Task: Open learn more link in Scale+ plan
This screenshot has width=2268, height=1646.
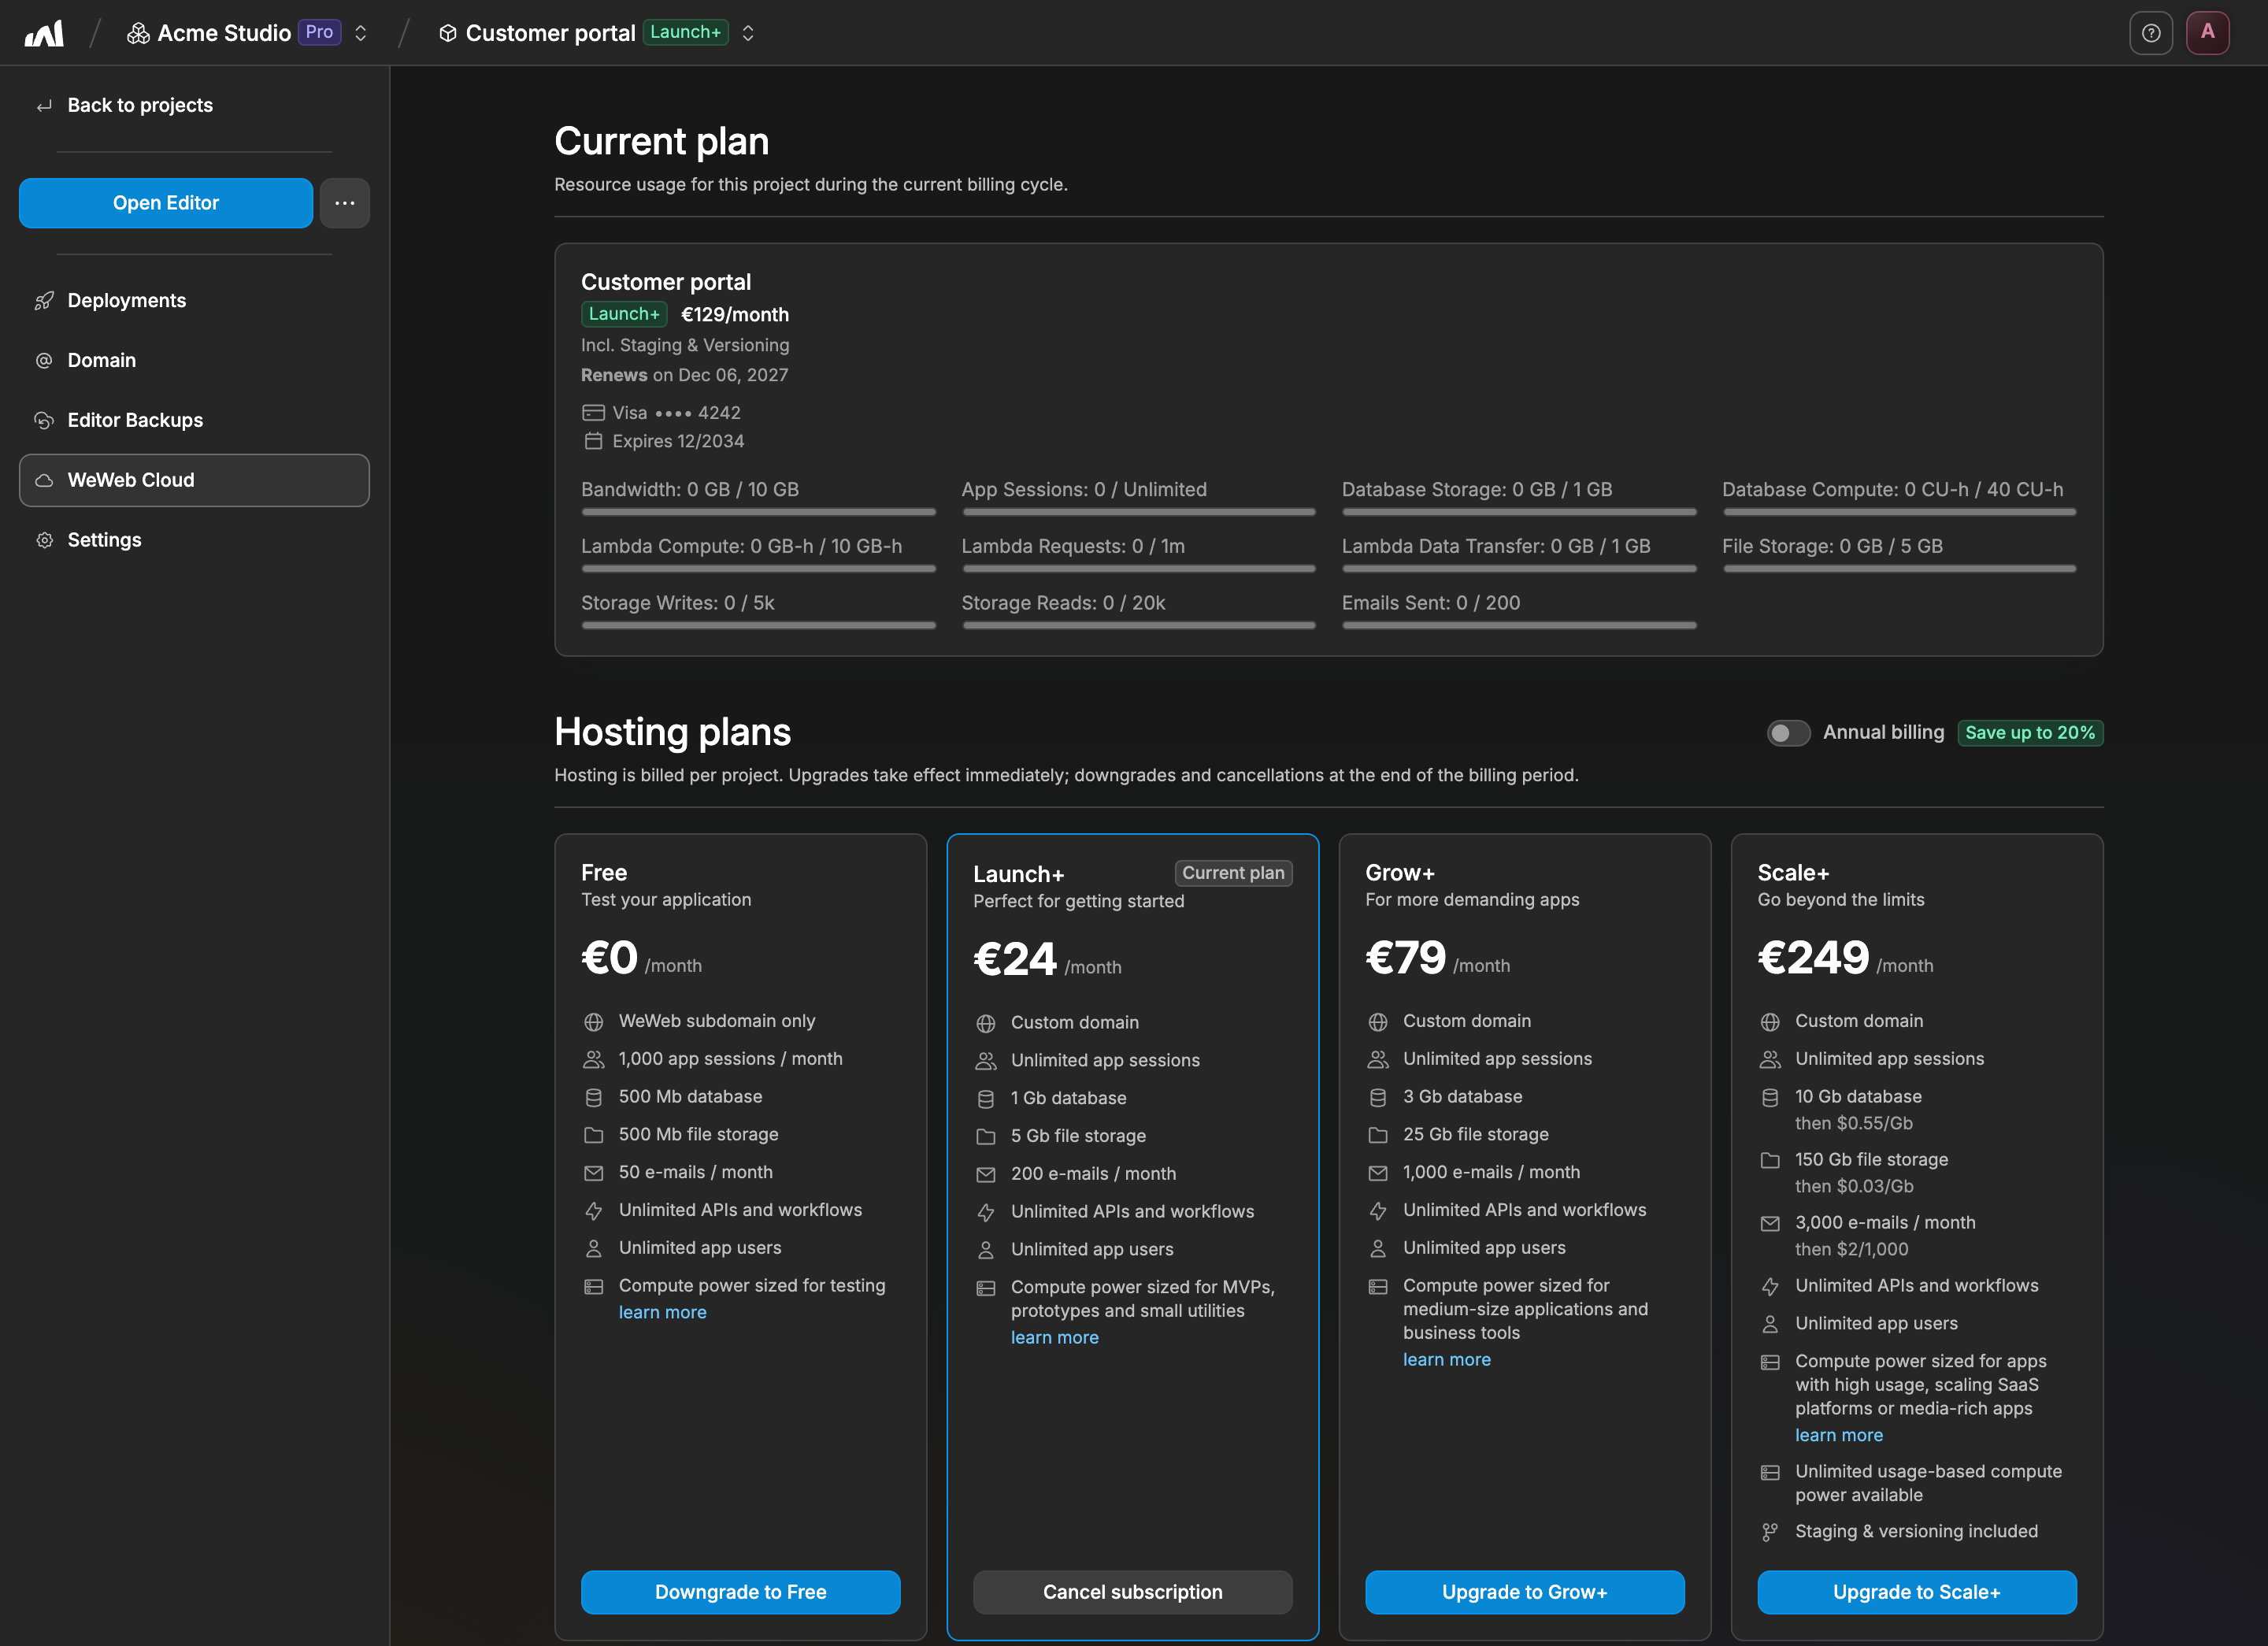Action: pyautogui.click(x=1838, y=1435)
